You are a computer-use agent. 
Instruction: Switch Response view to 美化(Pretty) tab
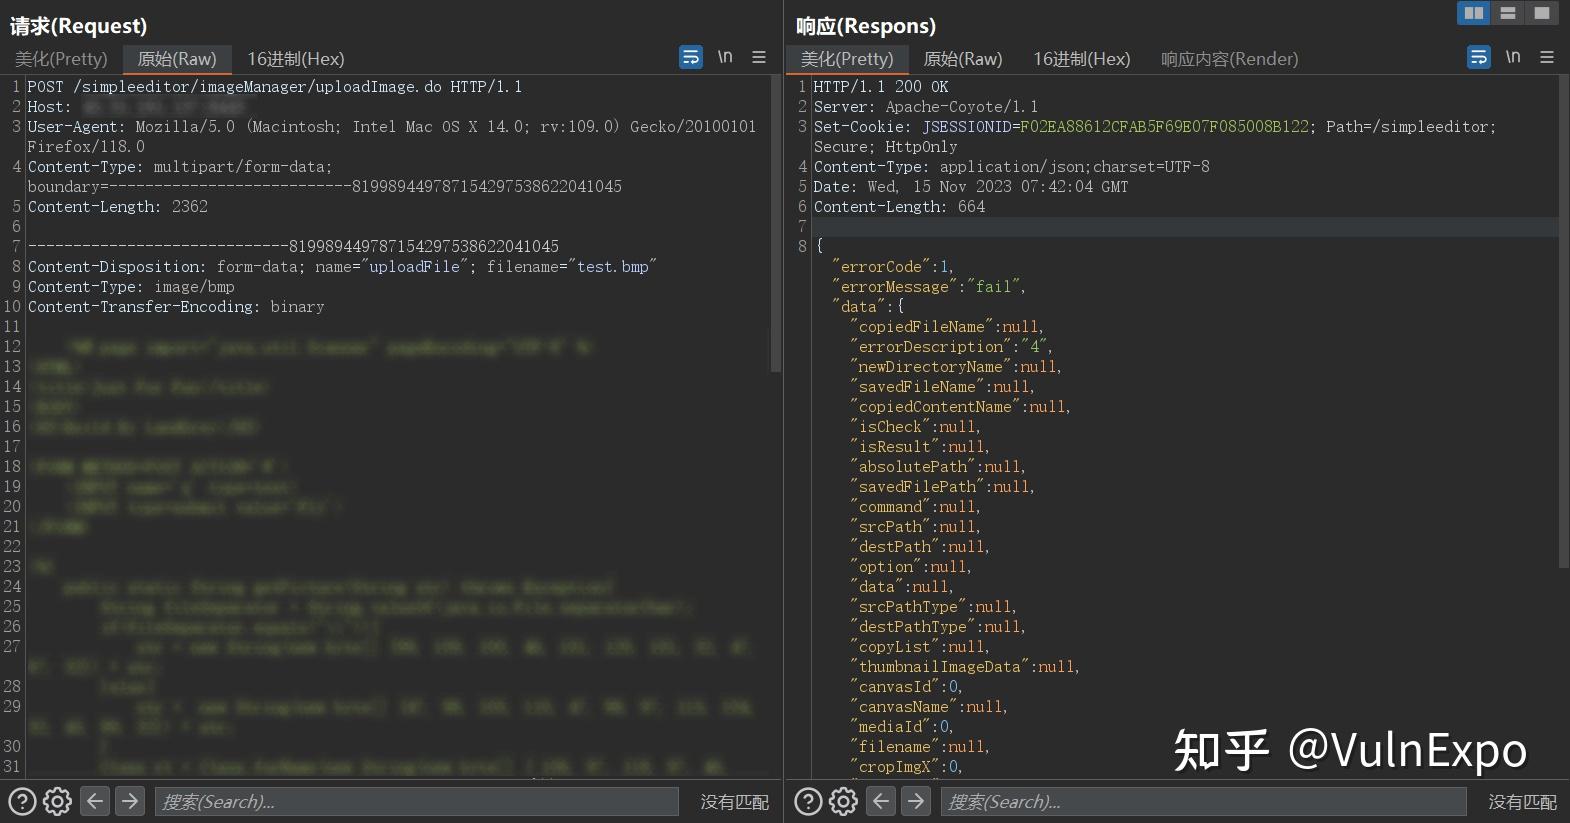pyautogui.click(x=847, y=59)
